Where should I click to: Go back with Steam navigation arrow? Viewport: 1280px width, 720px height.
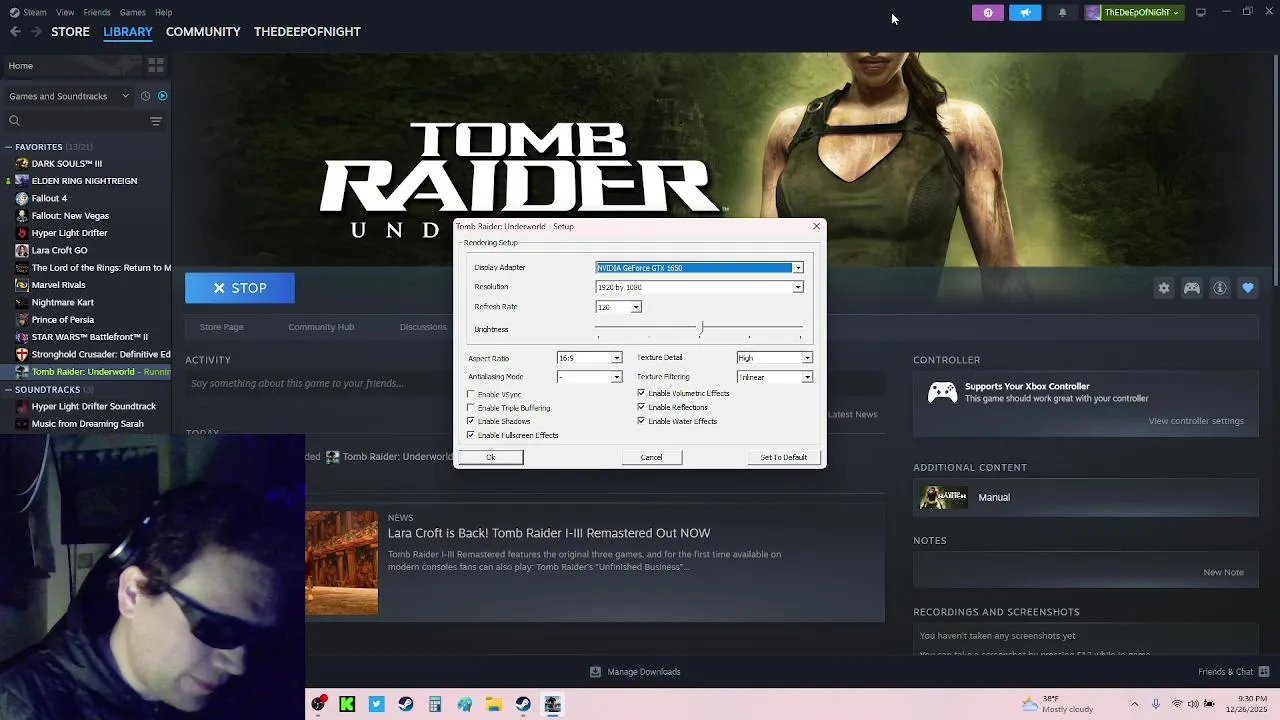pyautogui.click(x=15, y=32)
